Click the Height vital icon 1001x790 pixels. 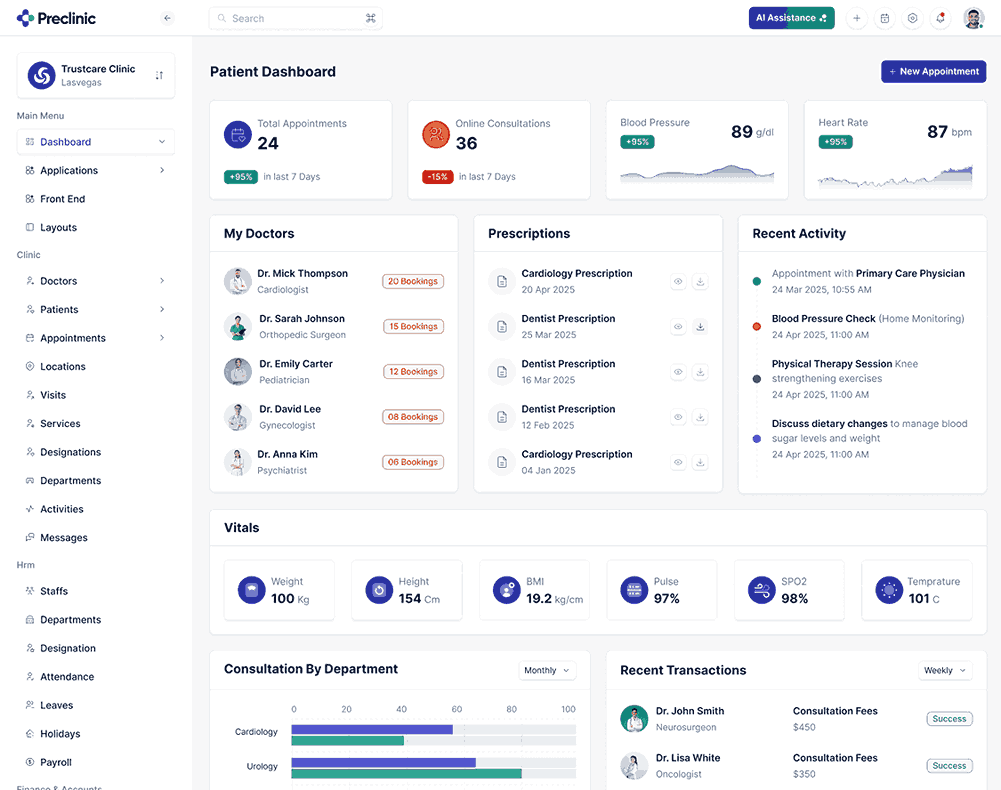coord(379,590)
